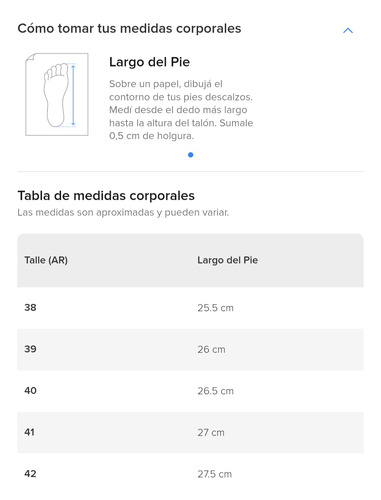Click the 'Las medidas son aproximadas' note

click(123, 212)
